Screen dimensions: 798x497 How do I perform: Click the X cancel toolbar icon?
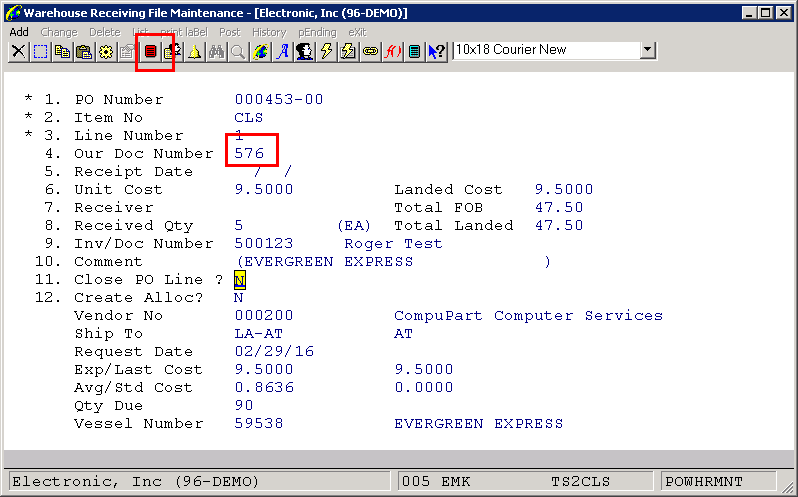tap(18, 51)
